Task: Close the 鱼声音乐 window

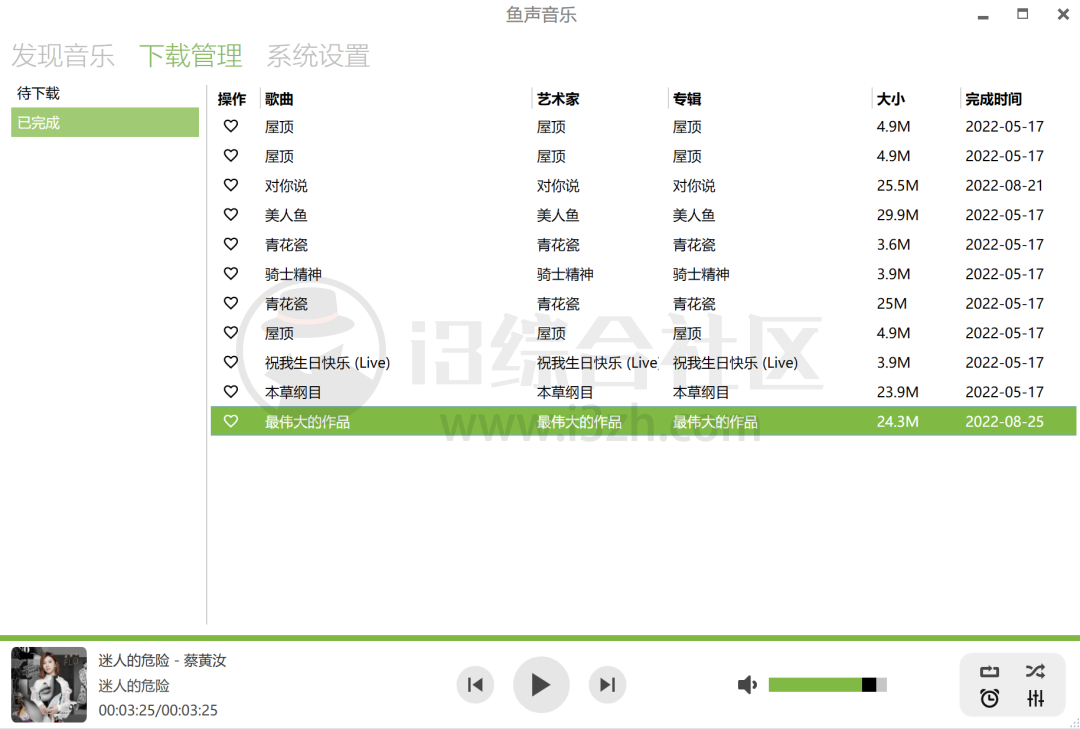Action: tap(1063, 14)
